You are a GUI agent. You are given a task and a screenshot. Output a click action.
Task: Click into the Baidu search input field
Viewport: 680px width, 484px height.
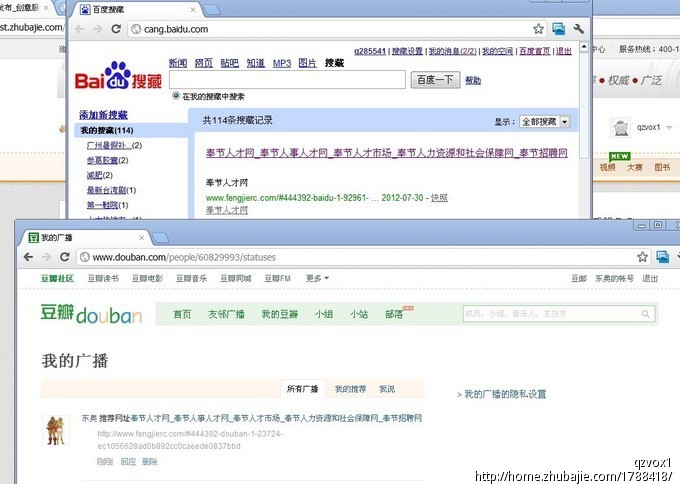[x=288, y=80]
